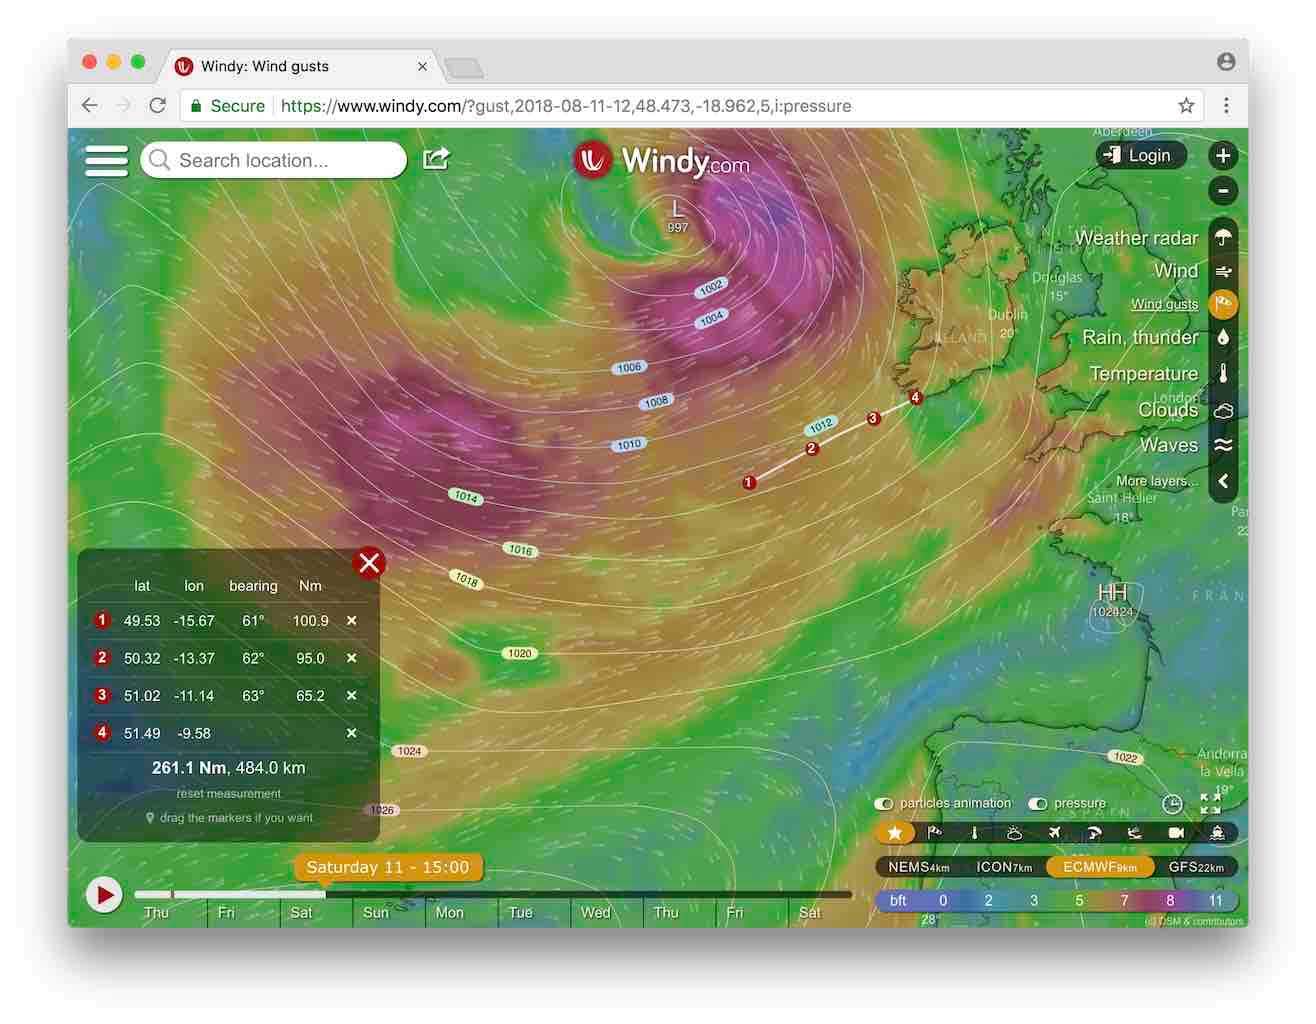The width and height of the screenshot is (1316, 1024).
Task: Toggle the pressure isolines switch
Action: pyautogui.click(x=1038, y=804)
